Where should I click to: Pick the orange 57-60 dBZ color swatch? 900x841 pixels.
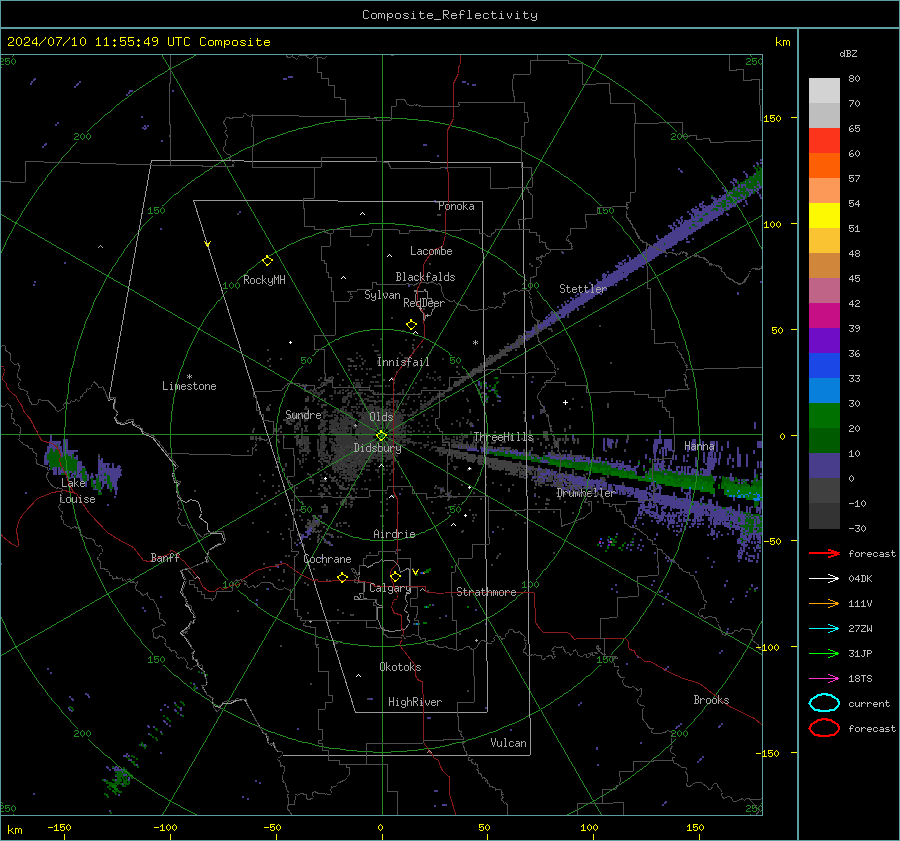[x=824, y=165]
